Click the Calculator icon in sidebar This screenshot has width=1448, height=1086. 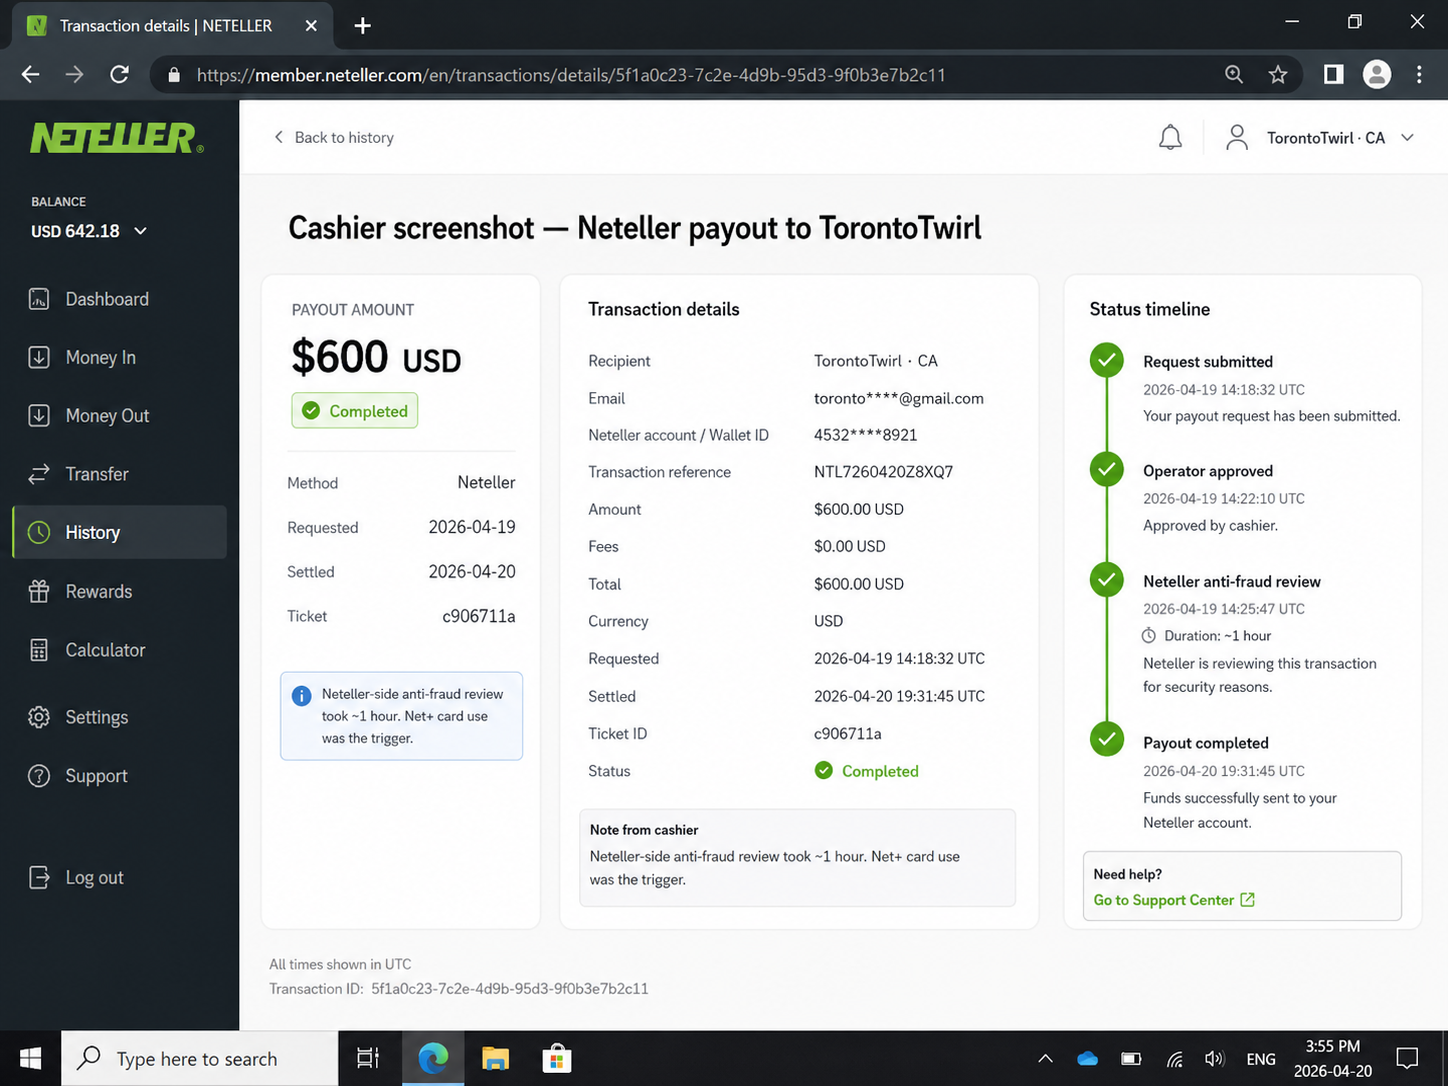click(x=39, y=650)
